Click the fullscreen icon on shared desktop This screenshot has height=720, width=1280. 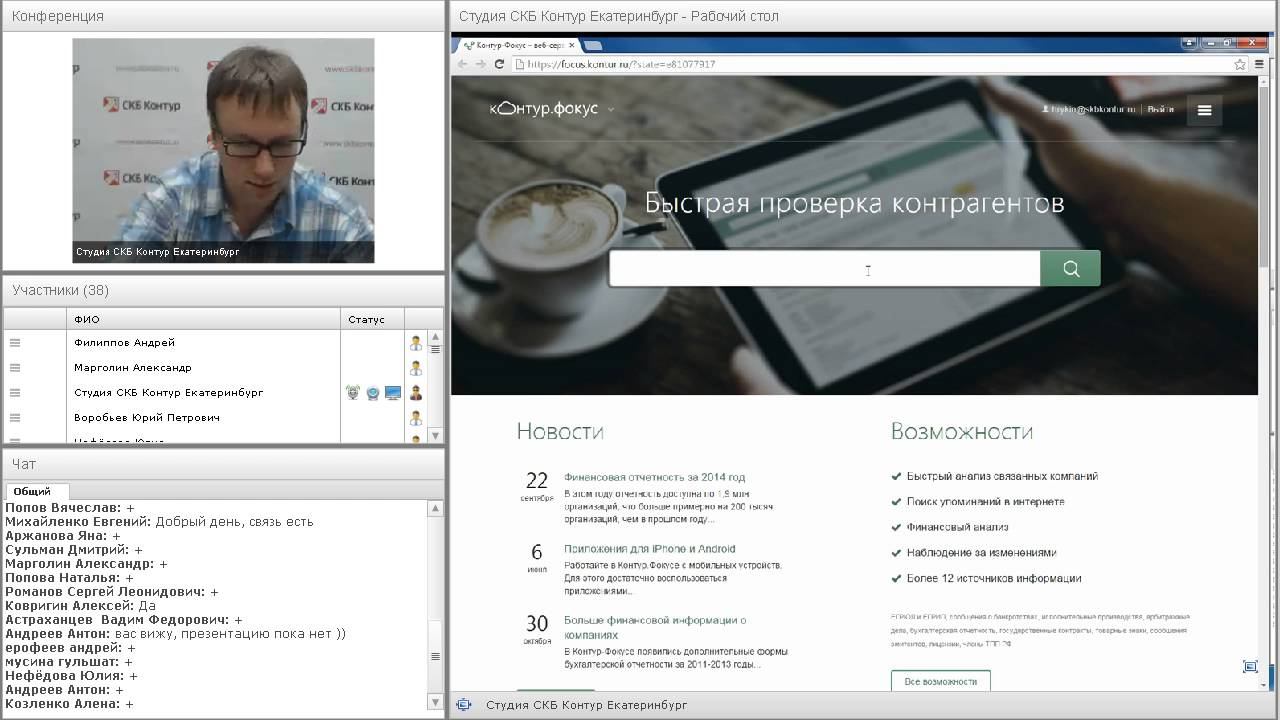tap(1250, 667)
